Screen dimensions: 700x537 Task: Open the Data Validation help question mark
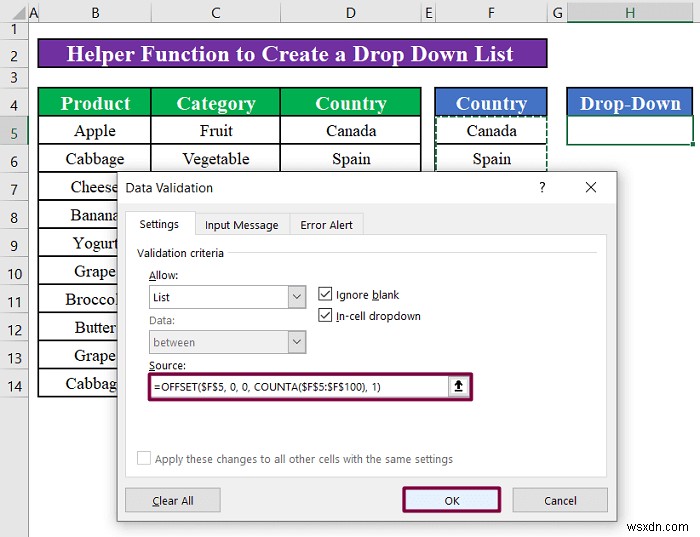(542, 187)
